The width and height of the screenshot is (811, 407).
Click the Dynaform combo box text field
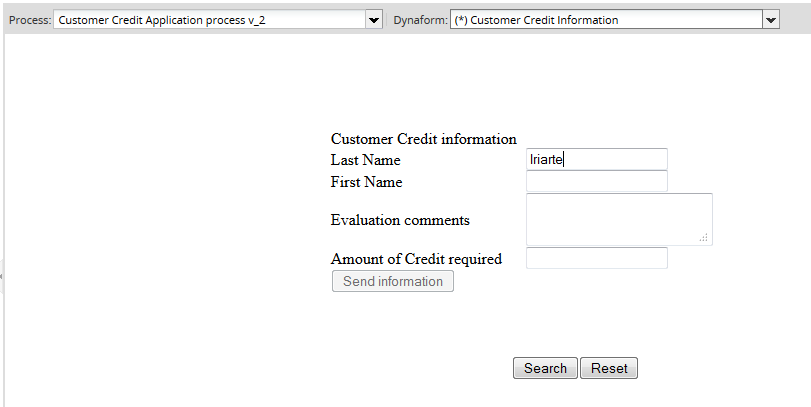point(605,20)
